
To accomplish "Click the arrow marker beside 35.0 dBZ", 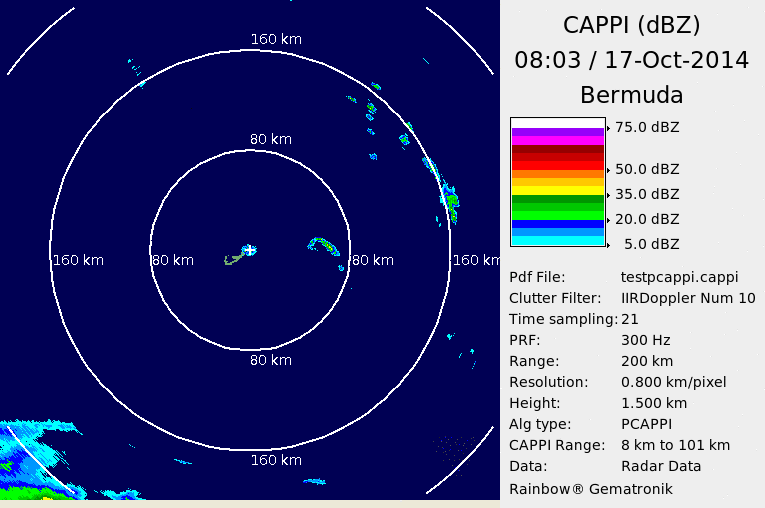I will 608,195.
